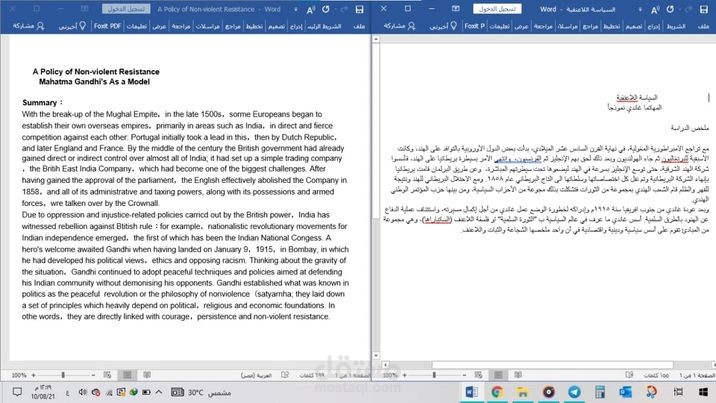Open Quick Access Toolbar dropdown in English window
The height and width of the screenshot is (403, 716).
tap(295, 10)
